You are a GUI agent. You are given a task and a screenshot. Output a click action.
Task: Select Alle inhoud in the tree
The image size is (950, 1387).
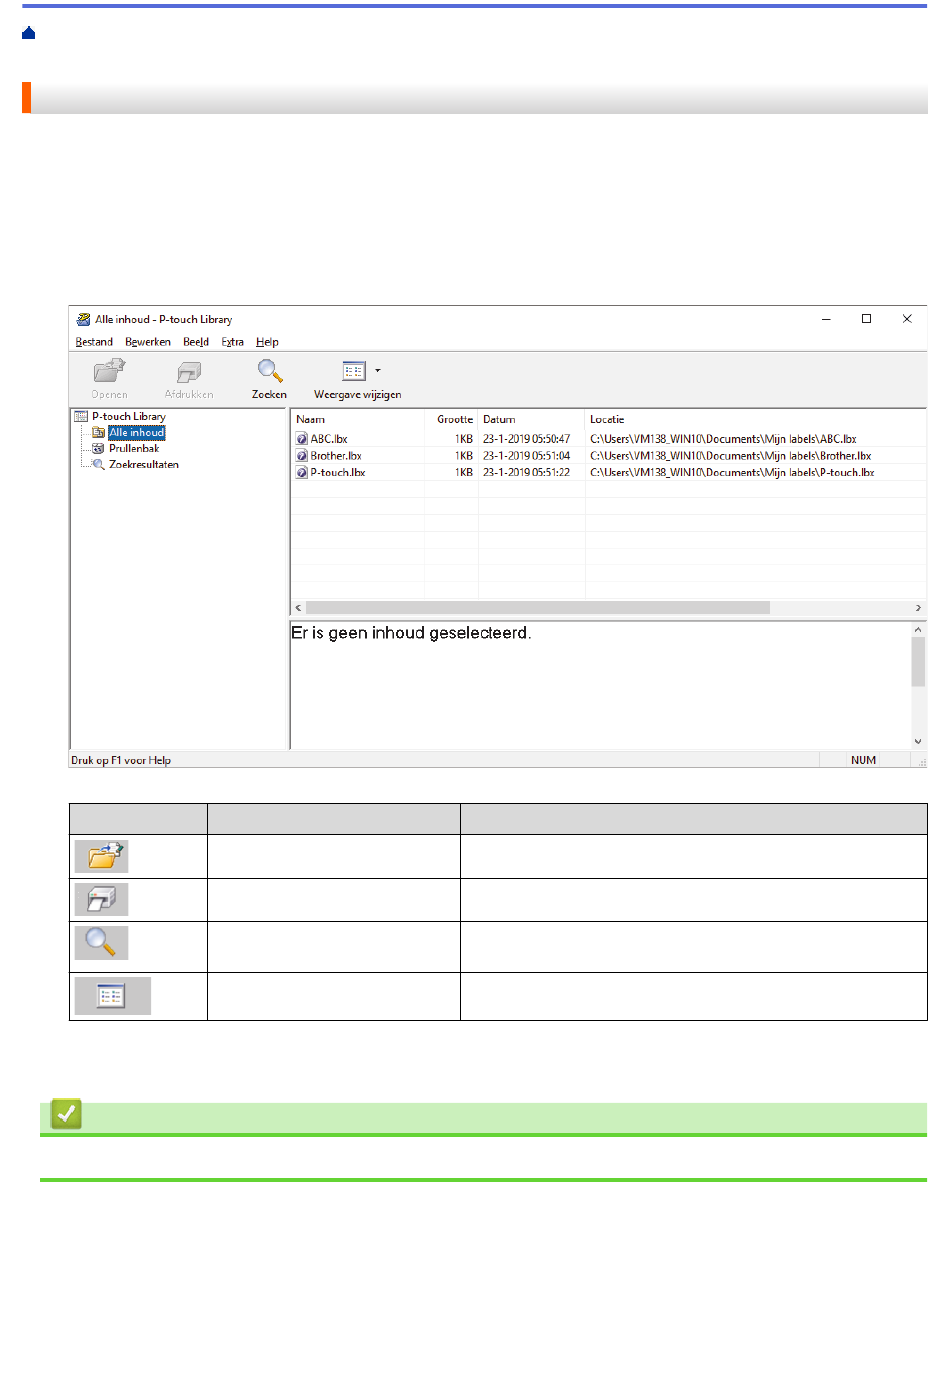pyautogui.click(x=136, y=433)
